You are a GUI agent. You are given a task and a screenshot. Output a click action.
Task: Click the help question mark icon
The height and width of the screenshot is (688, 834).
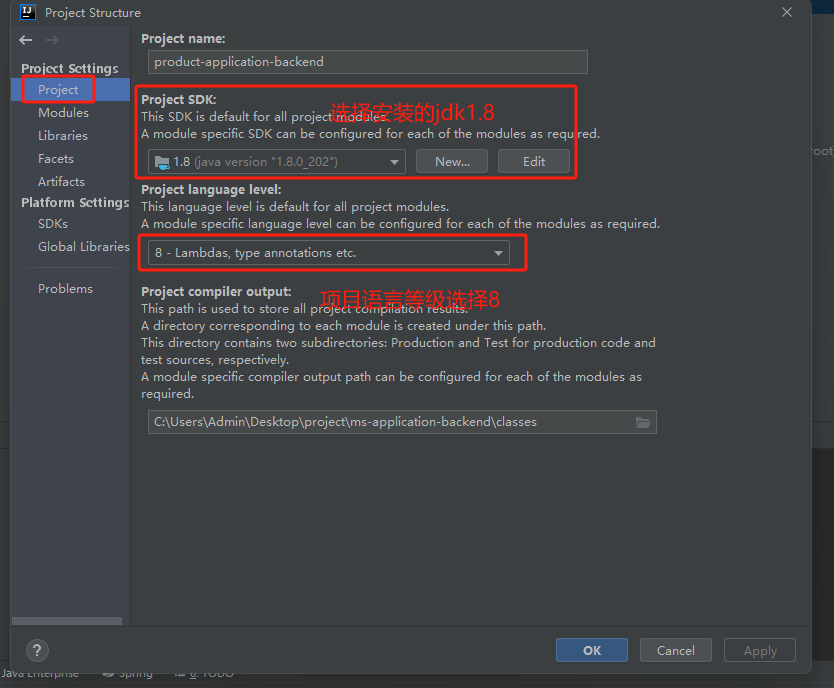pyautogui.click(x=36, y=650)
